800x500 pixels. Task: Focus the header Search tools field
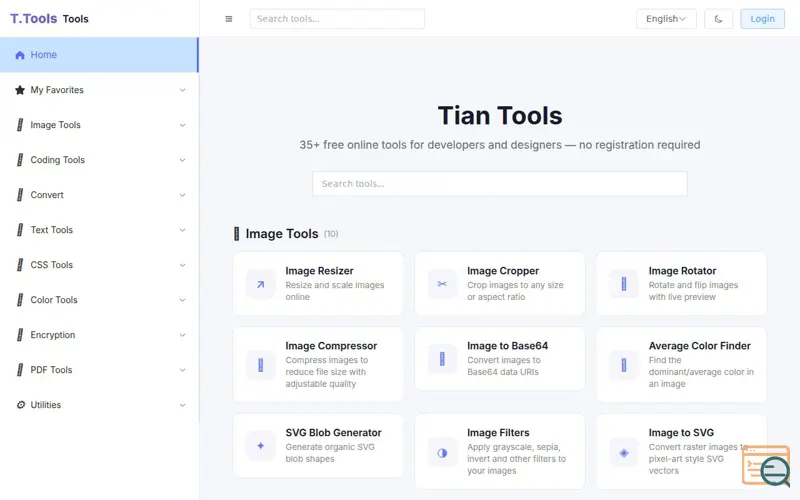coord(337,19)
